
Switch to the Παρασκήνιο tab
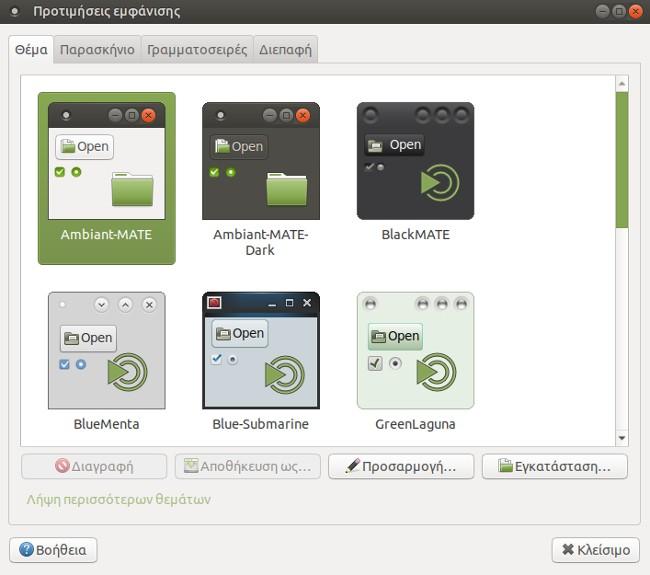[x=97, y=50]
